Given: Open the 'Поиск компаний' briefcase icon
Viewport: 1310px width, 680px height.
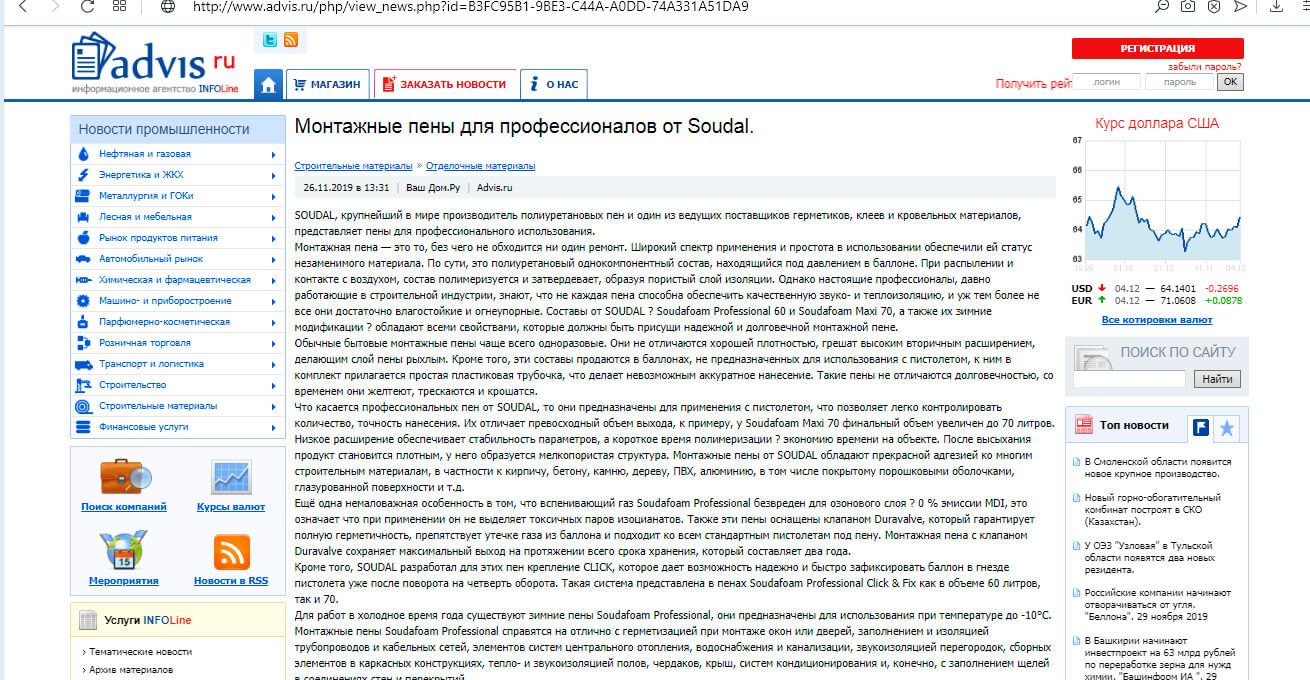Looking at the screenshot, I should 124,477.
